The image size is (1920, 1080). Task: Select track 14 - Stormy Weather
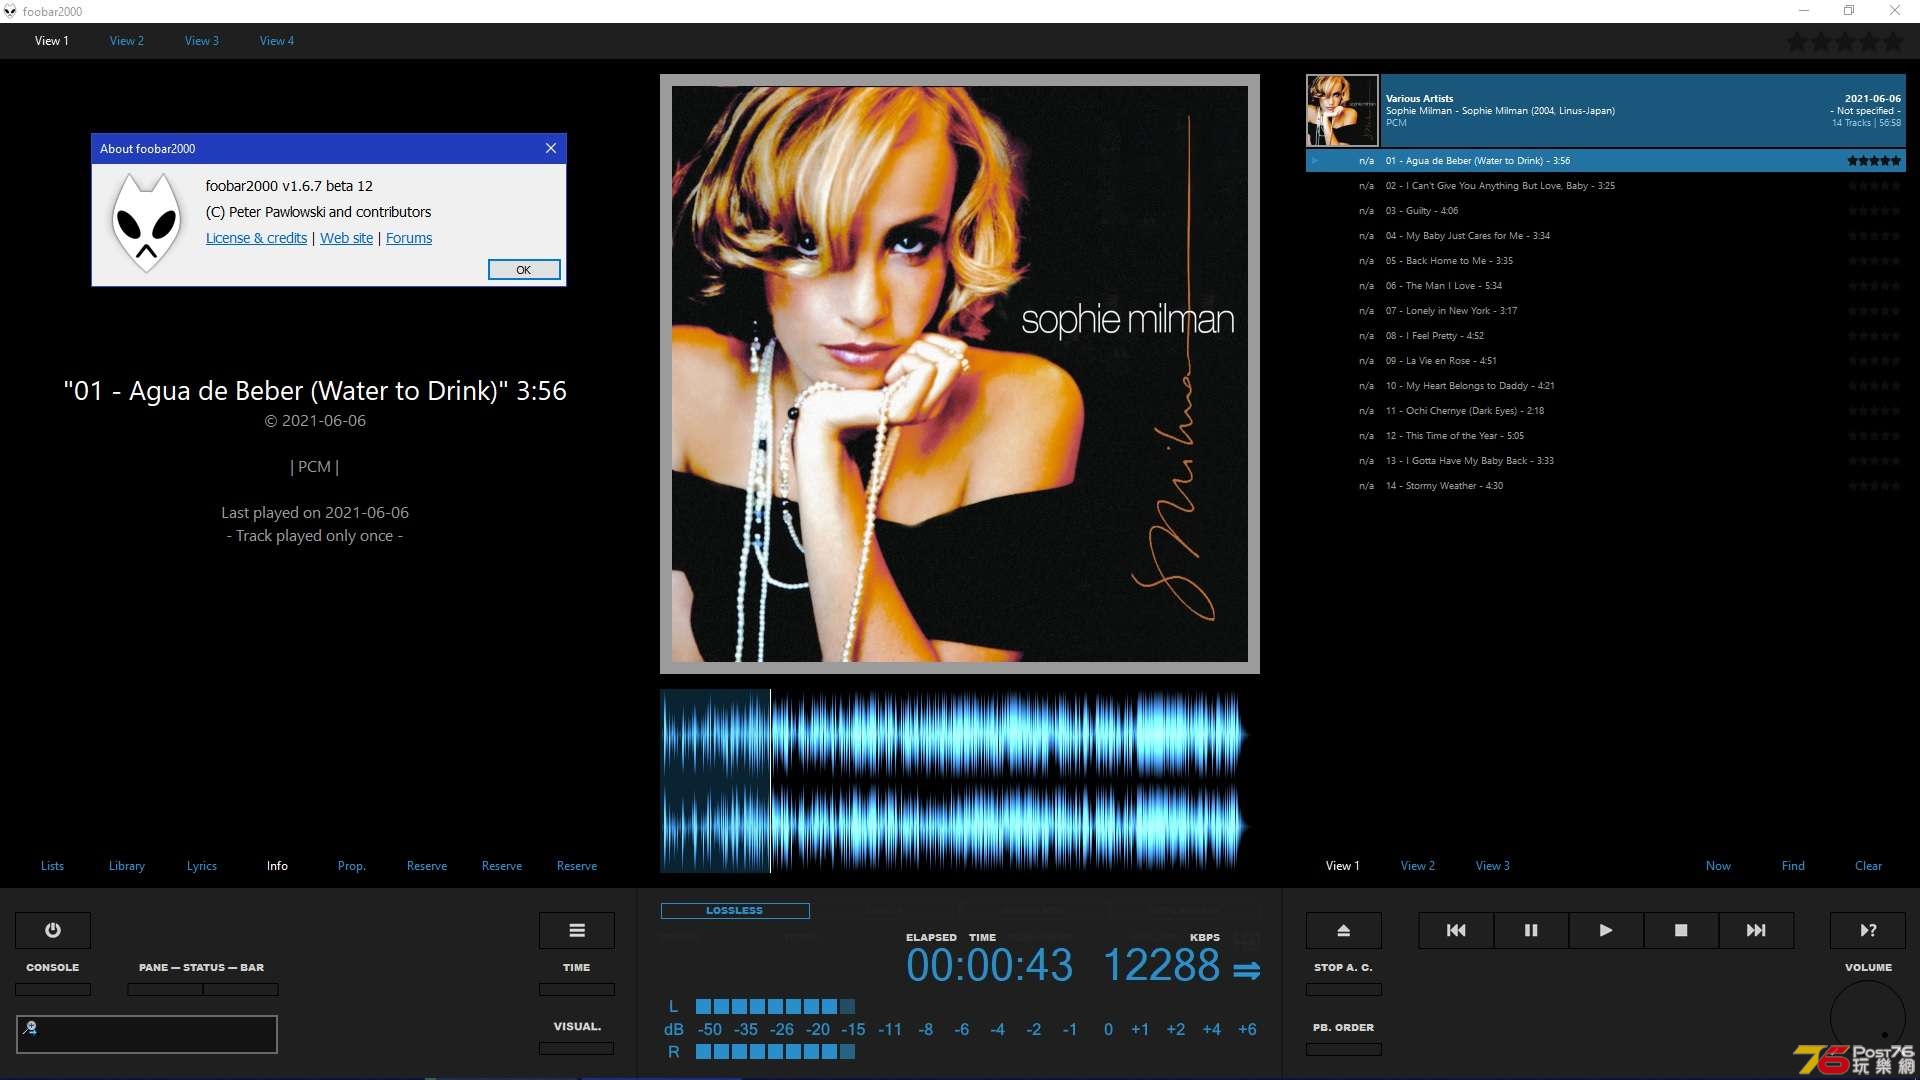pos(1605,486)
